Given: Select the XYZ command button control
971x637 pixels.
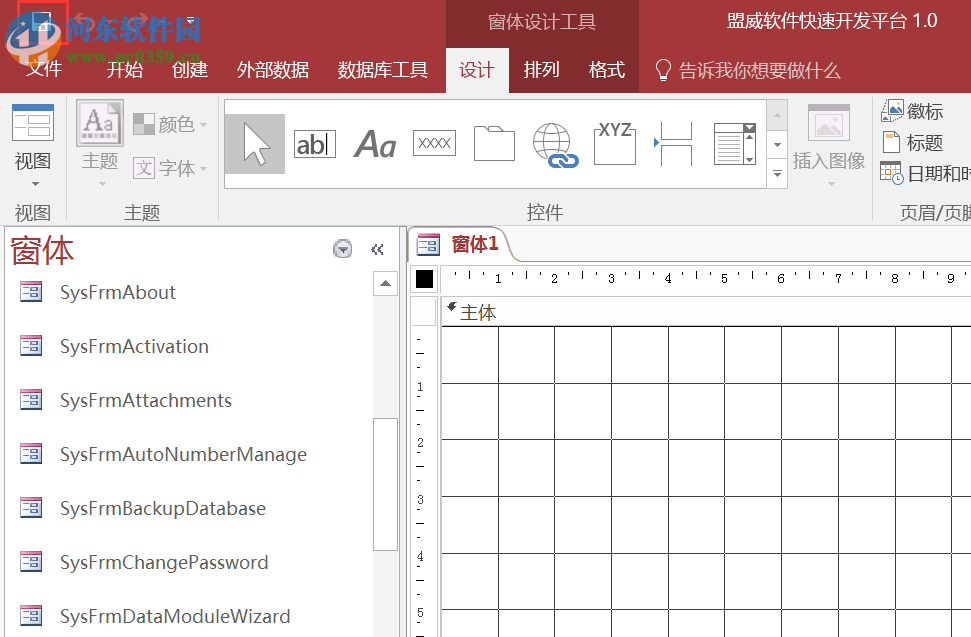Looking at the screenshot, I should (614, 143).
